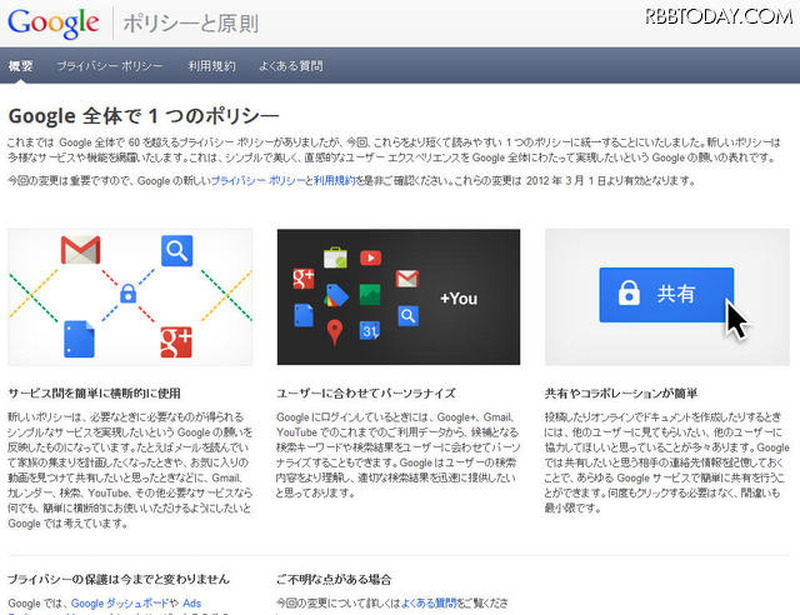Switch to the 利用規約 tab in the navigation bar
The width and height of the screenshot is (800, 615).
coord(211,66)
